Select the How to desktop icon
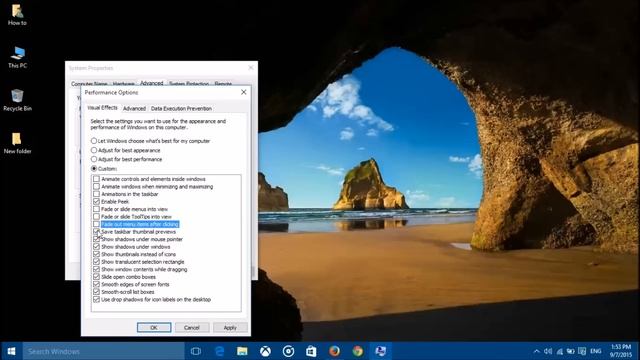Screen dimensions: 640x360 click(17, 15)
